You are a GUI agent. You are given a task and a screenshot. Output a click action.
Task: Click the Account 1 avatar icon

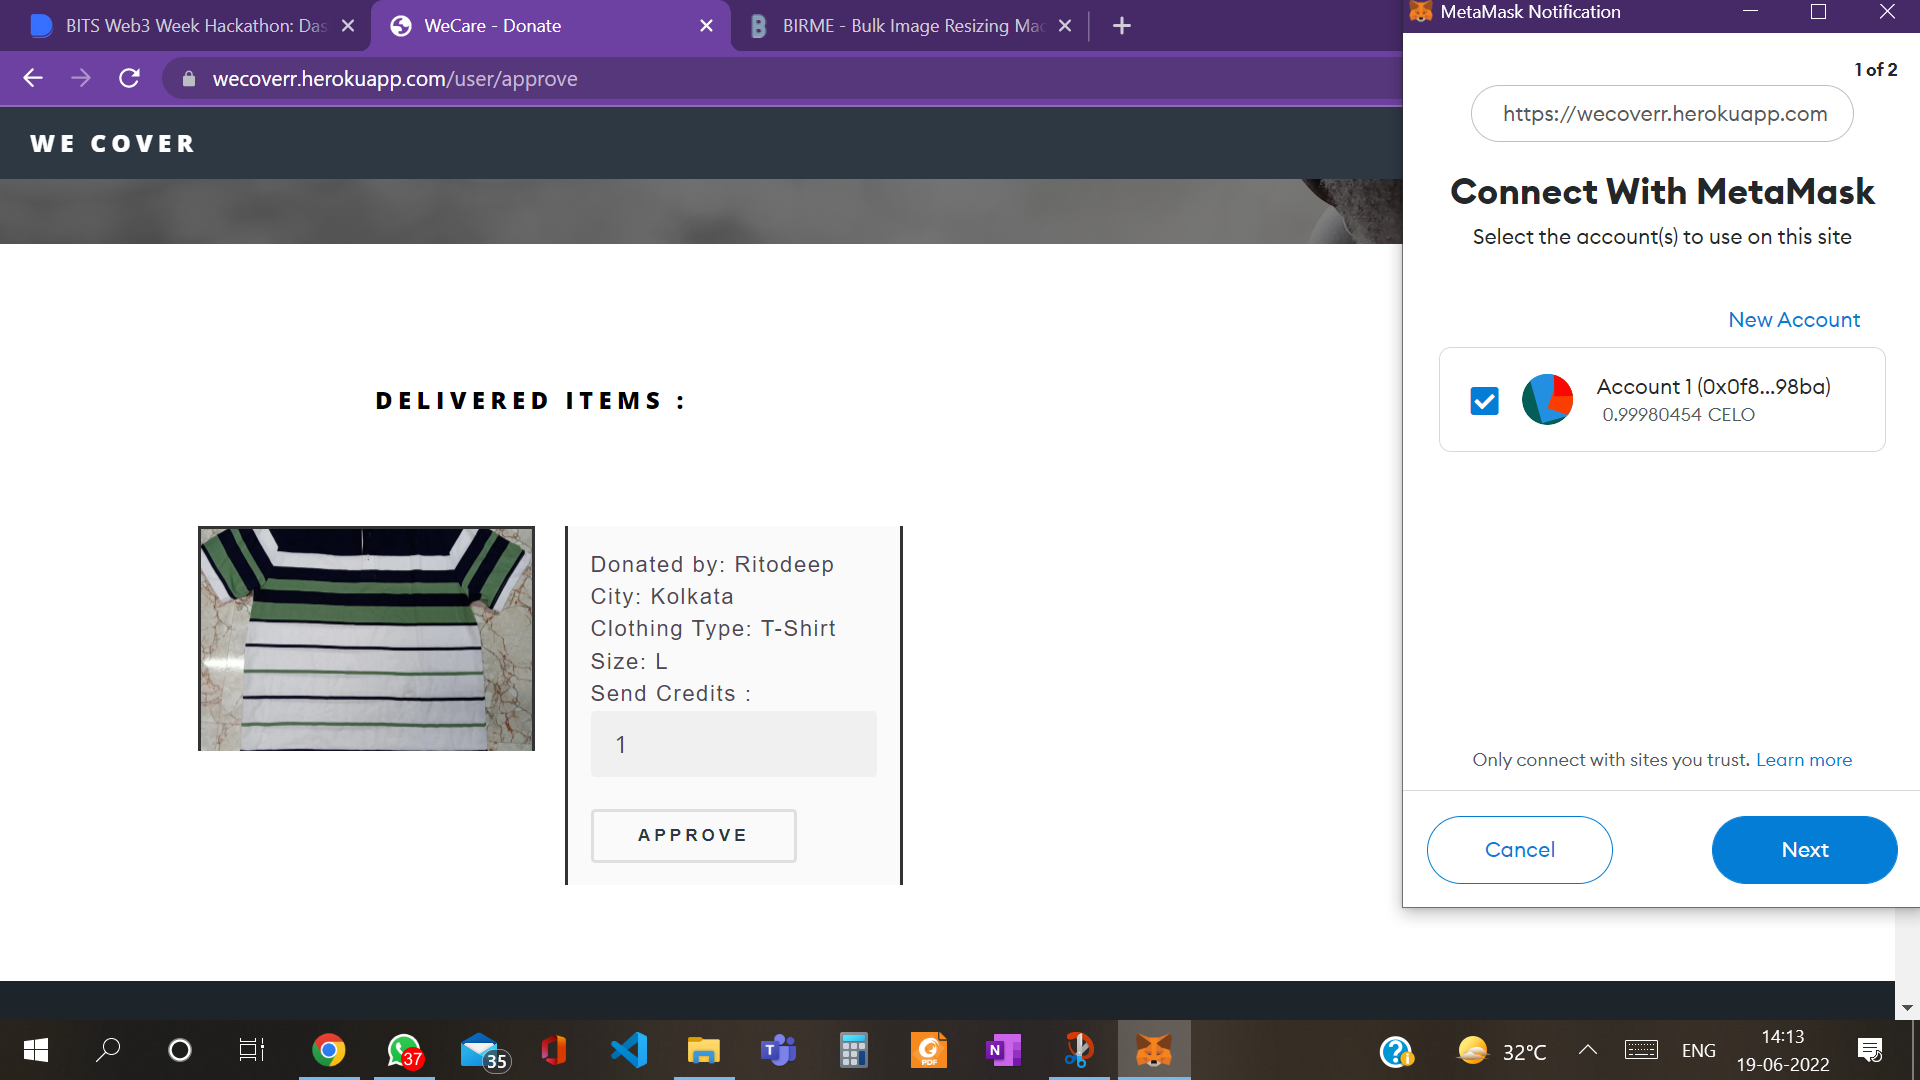pyautogui.click(x=1547, y=400)
